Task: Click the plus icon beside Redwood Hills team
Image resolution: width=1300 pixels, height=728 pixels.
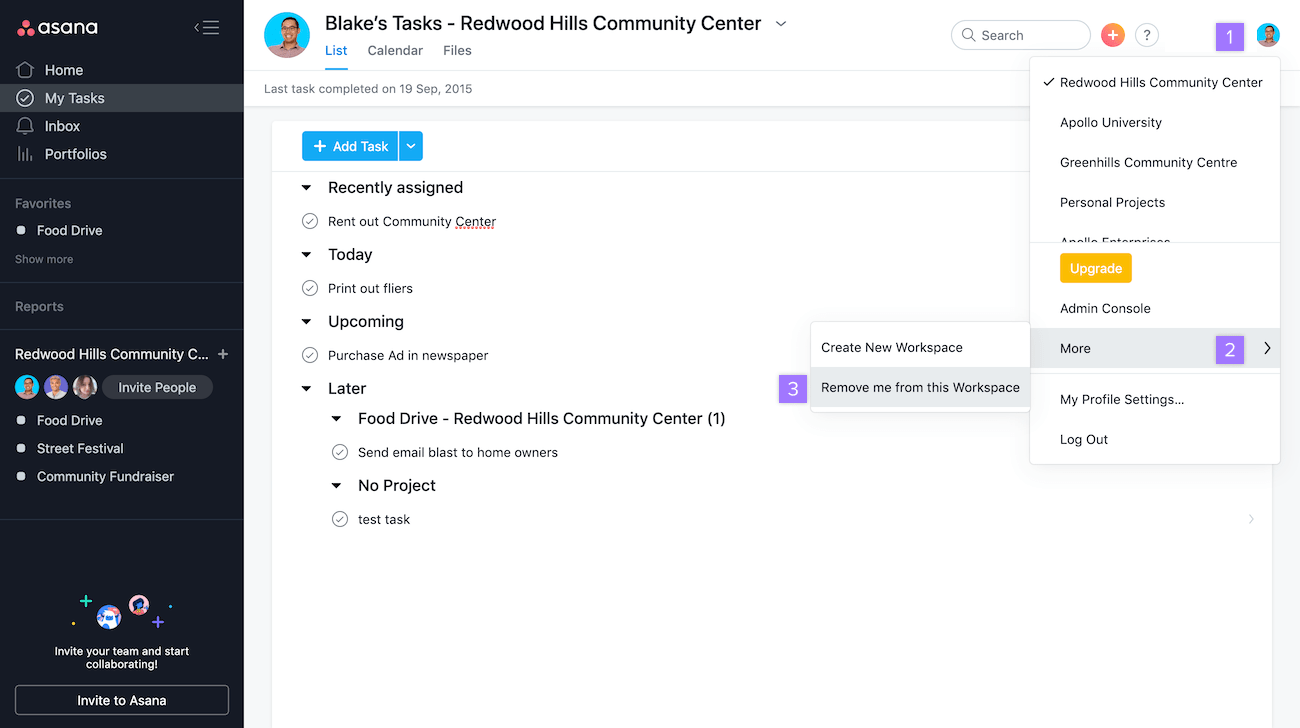Action: coord(223,354)
